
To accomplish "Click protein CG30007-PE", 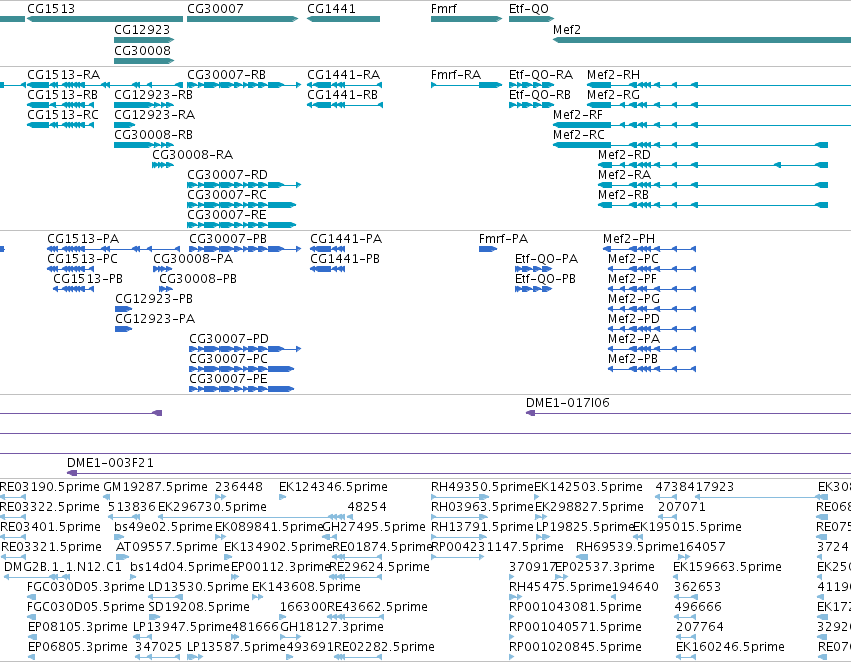I will coord(228,379).
